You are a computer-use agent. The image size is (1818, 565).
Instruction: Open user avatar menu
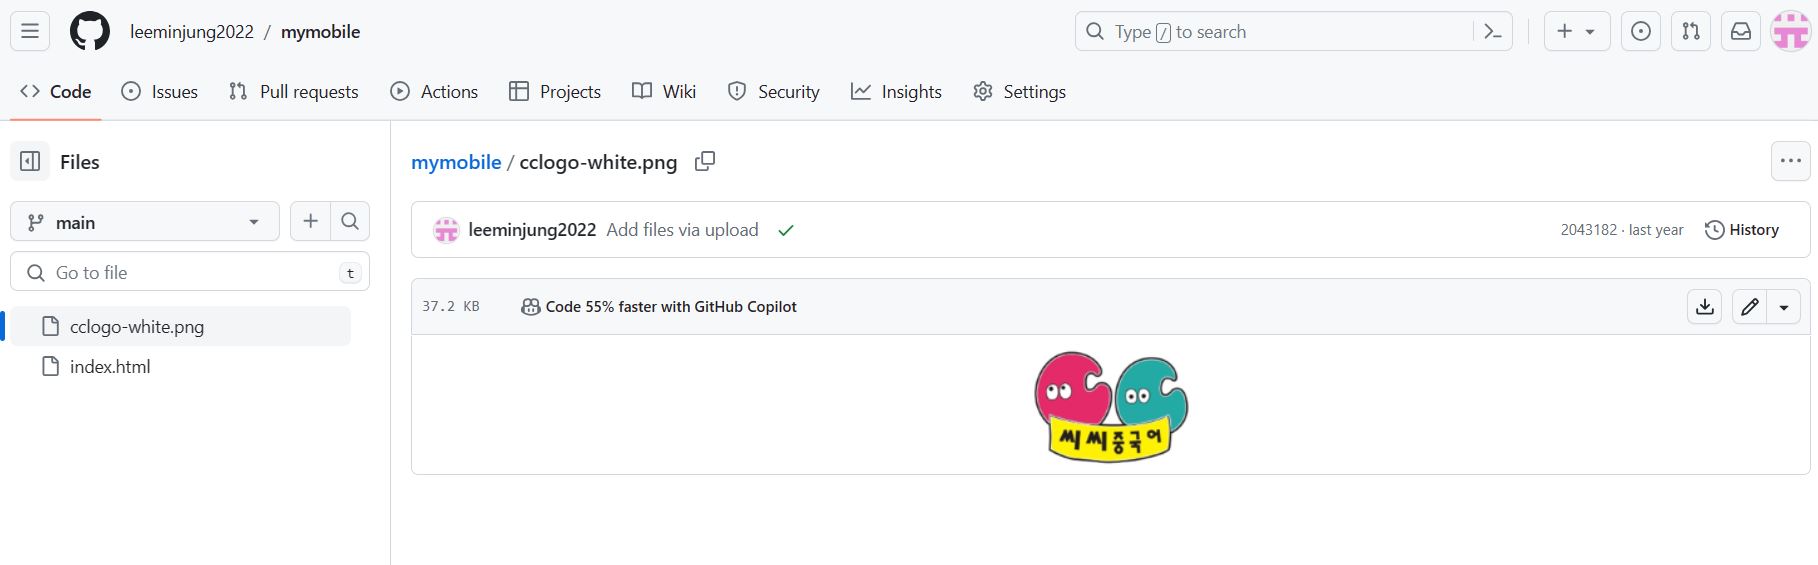[x=1791, y=31]
